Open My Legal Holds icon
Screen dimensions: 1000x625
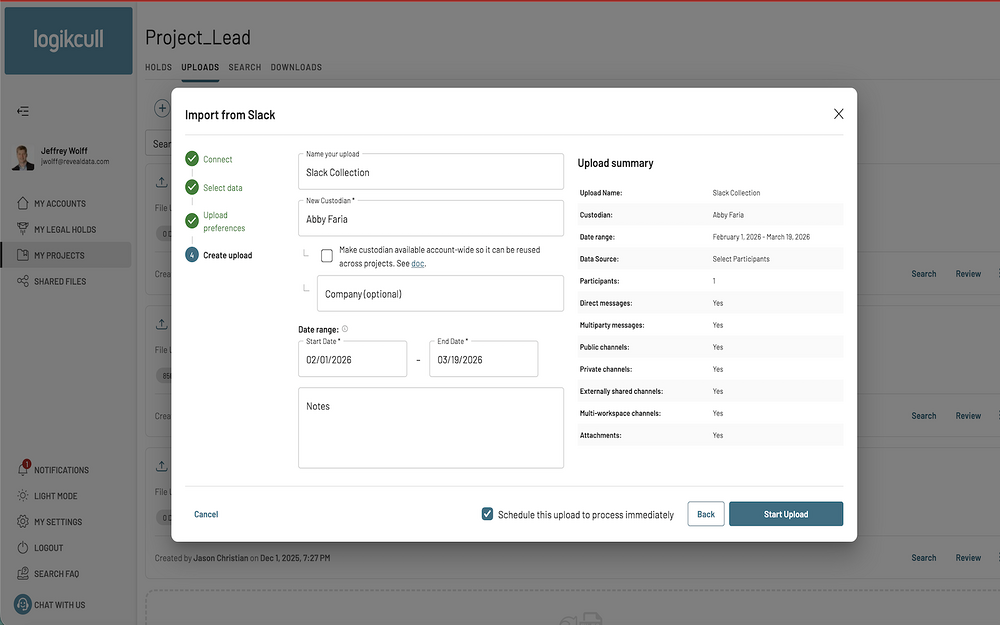click(x=23, y=229)
